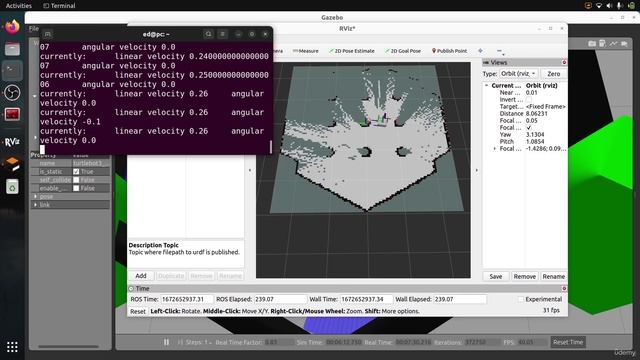This screenshot has height=360, width=640.
Task: Collapse the Time panel header toggle
Action: tap(131, 289)
